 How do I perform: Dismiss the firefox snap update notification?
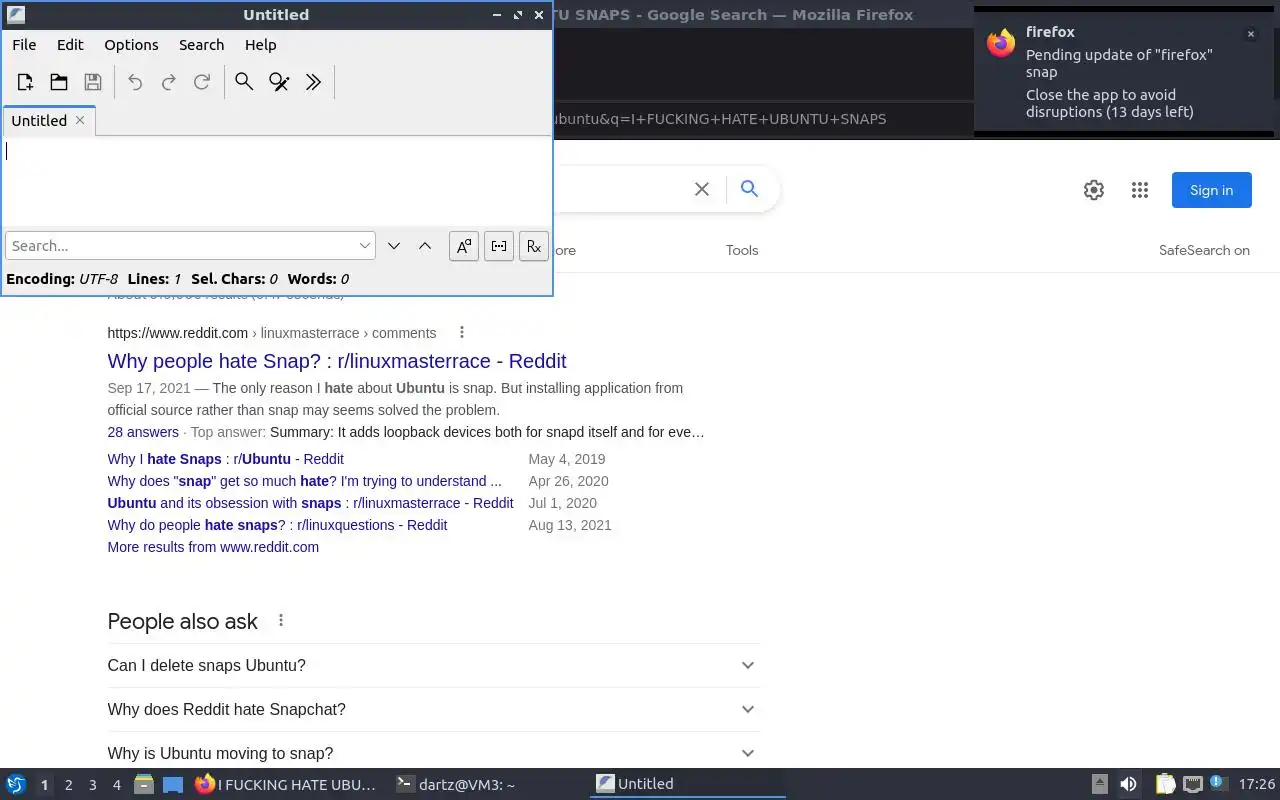1250,34
